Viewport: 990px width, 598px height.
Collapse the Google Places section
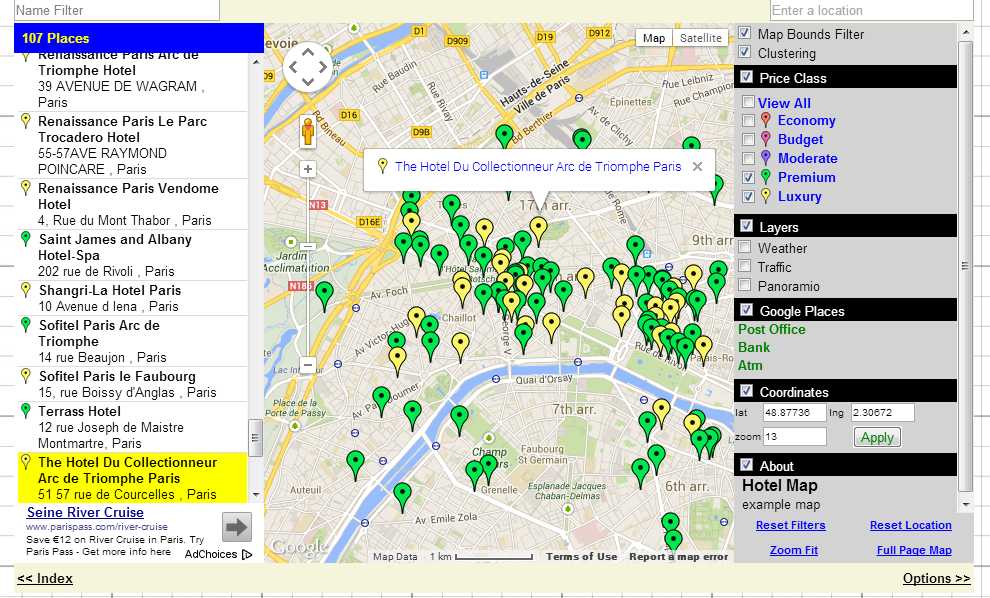tap(746, 310)
